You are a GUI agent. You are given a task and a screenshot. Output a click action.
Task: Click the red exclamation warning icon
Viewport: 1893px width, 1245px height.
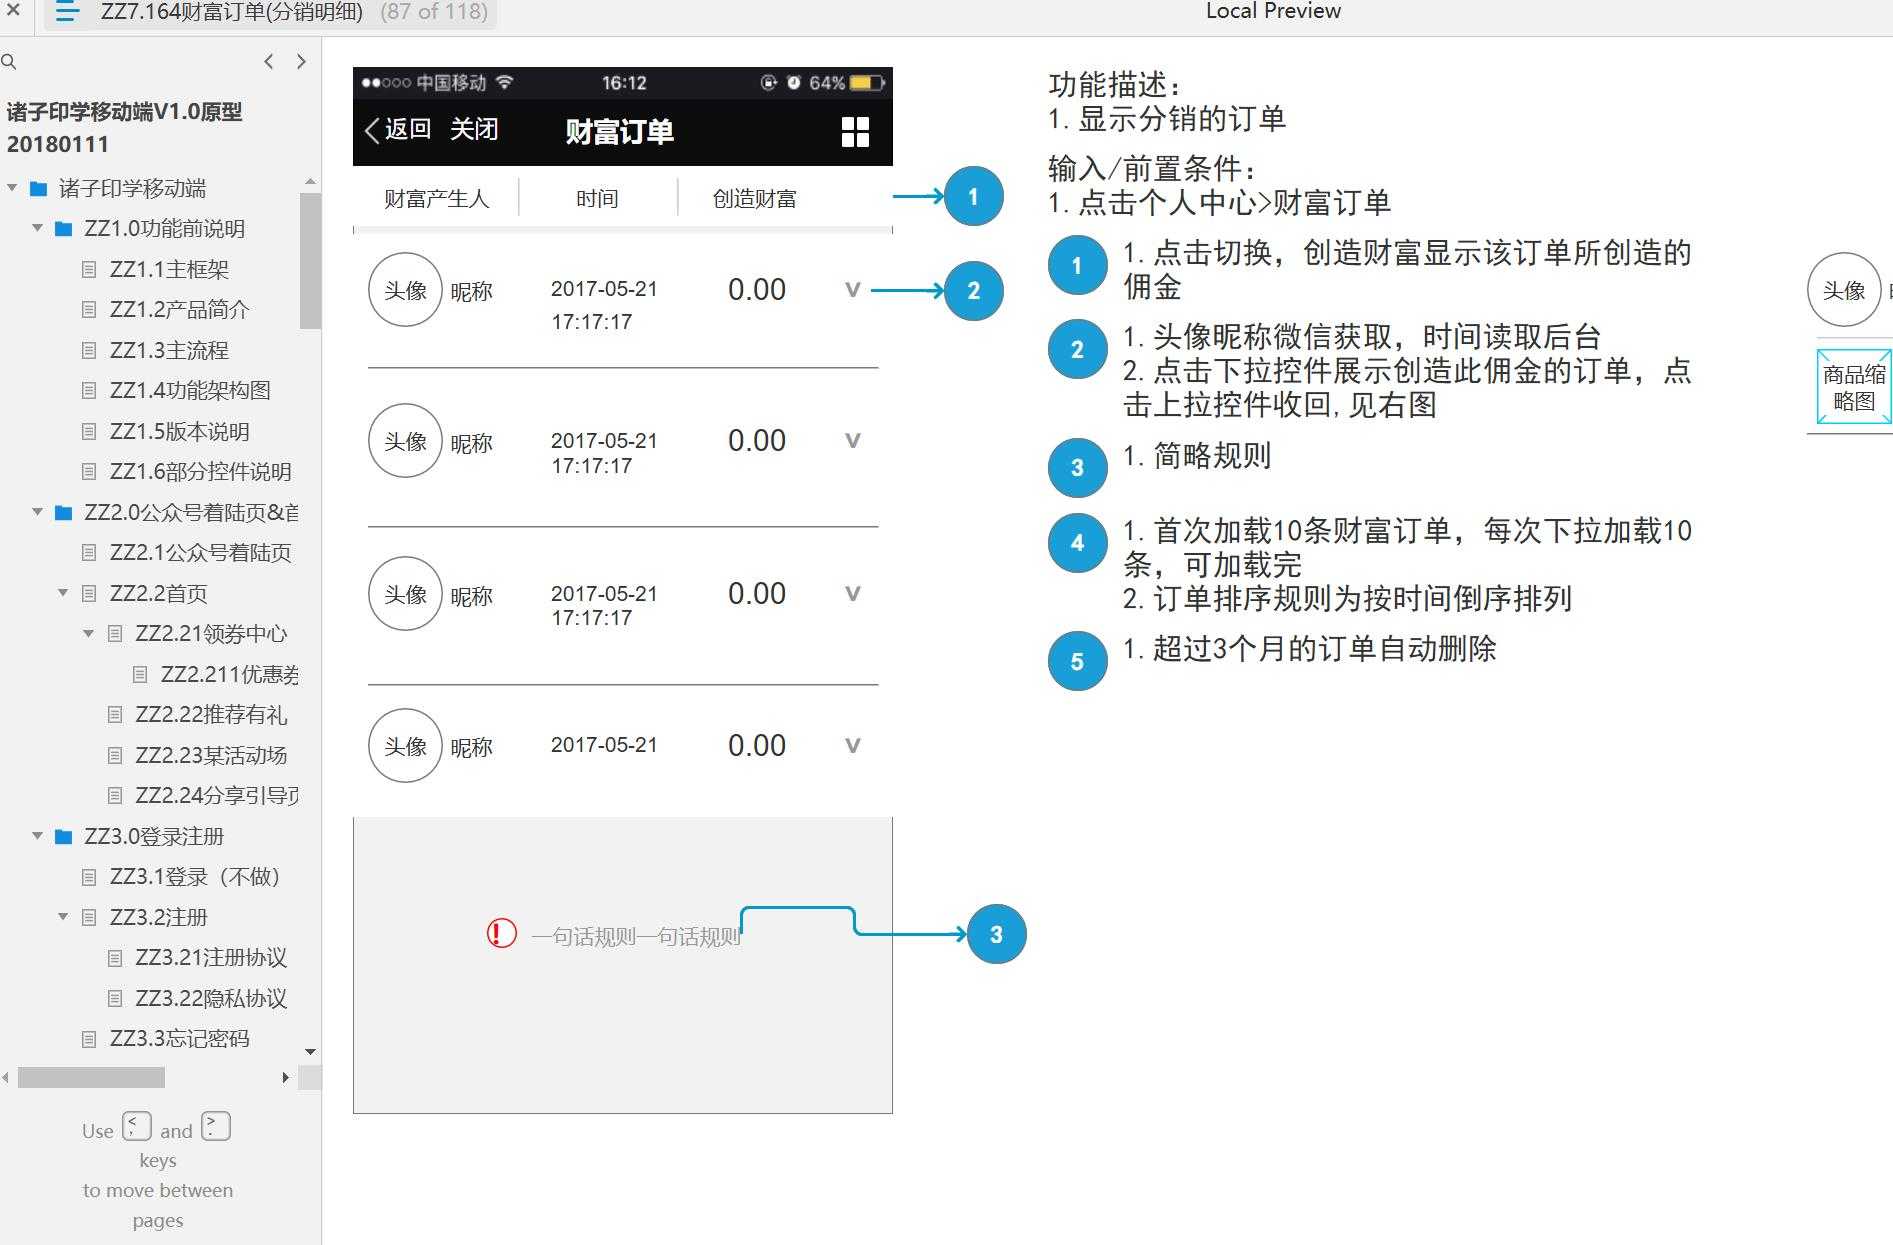click(500, 933)
